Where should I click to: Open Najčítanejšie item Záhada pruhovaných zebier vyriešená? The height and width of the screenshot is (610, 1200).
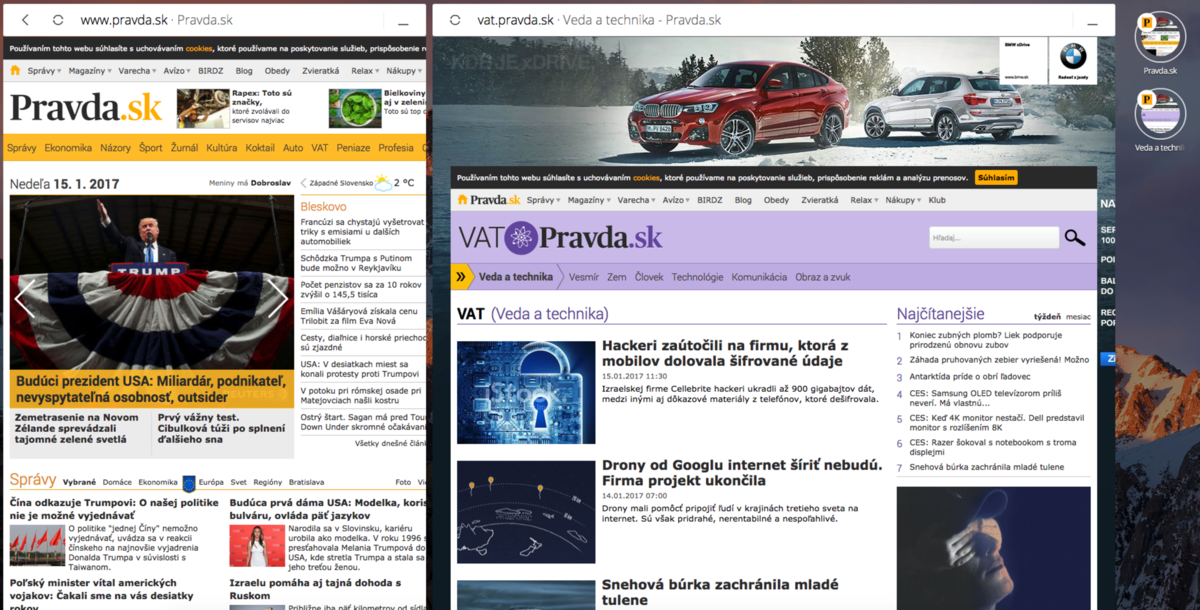pos(999,359)
